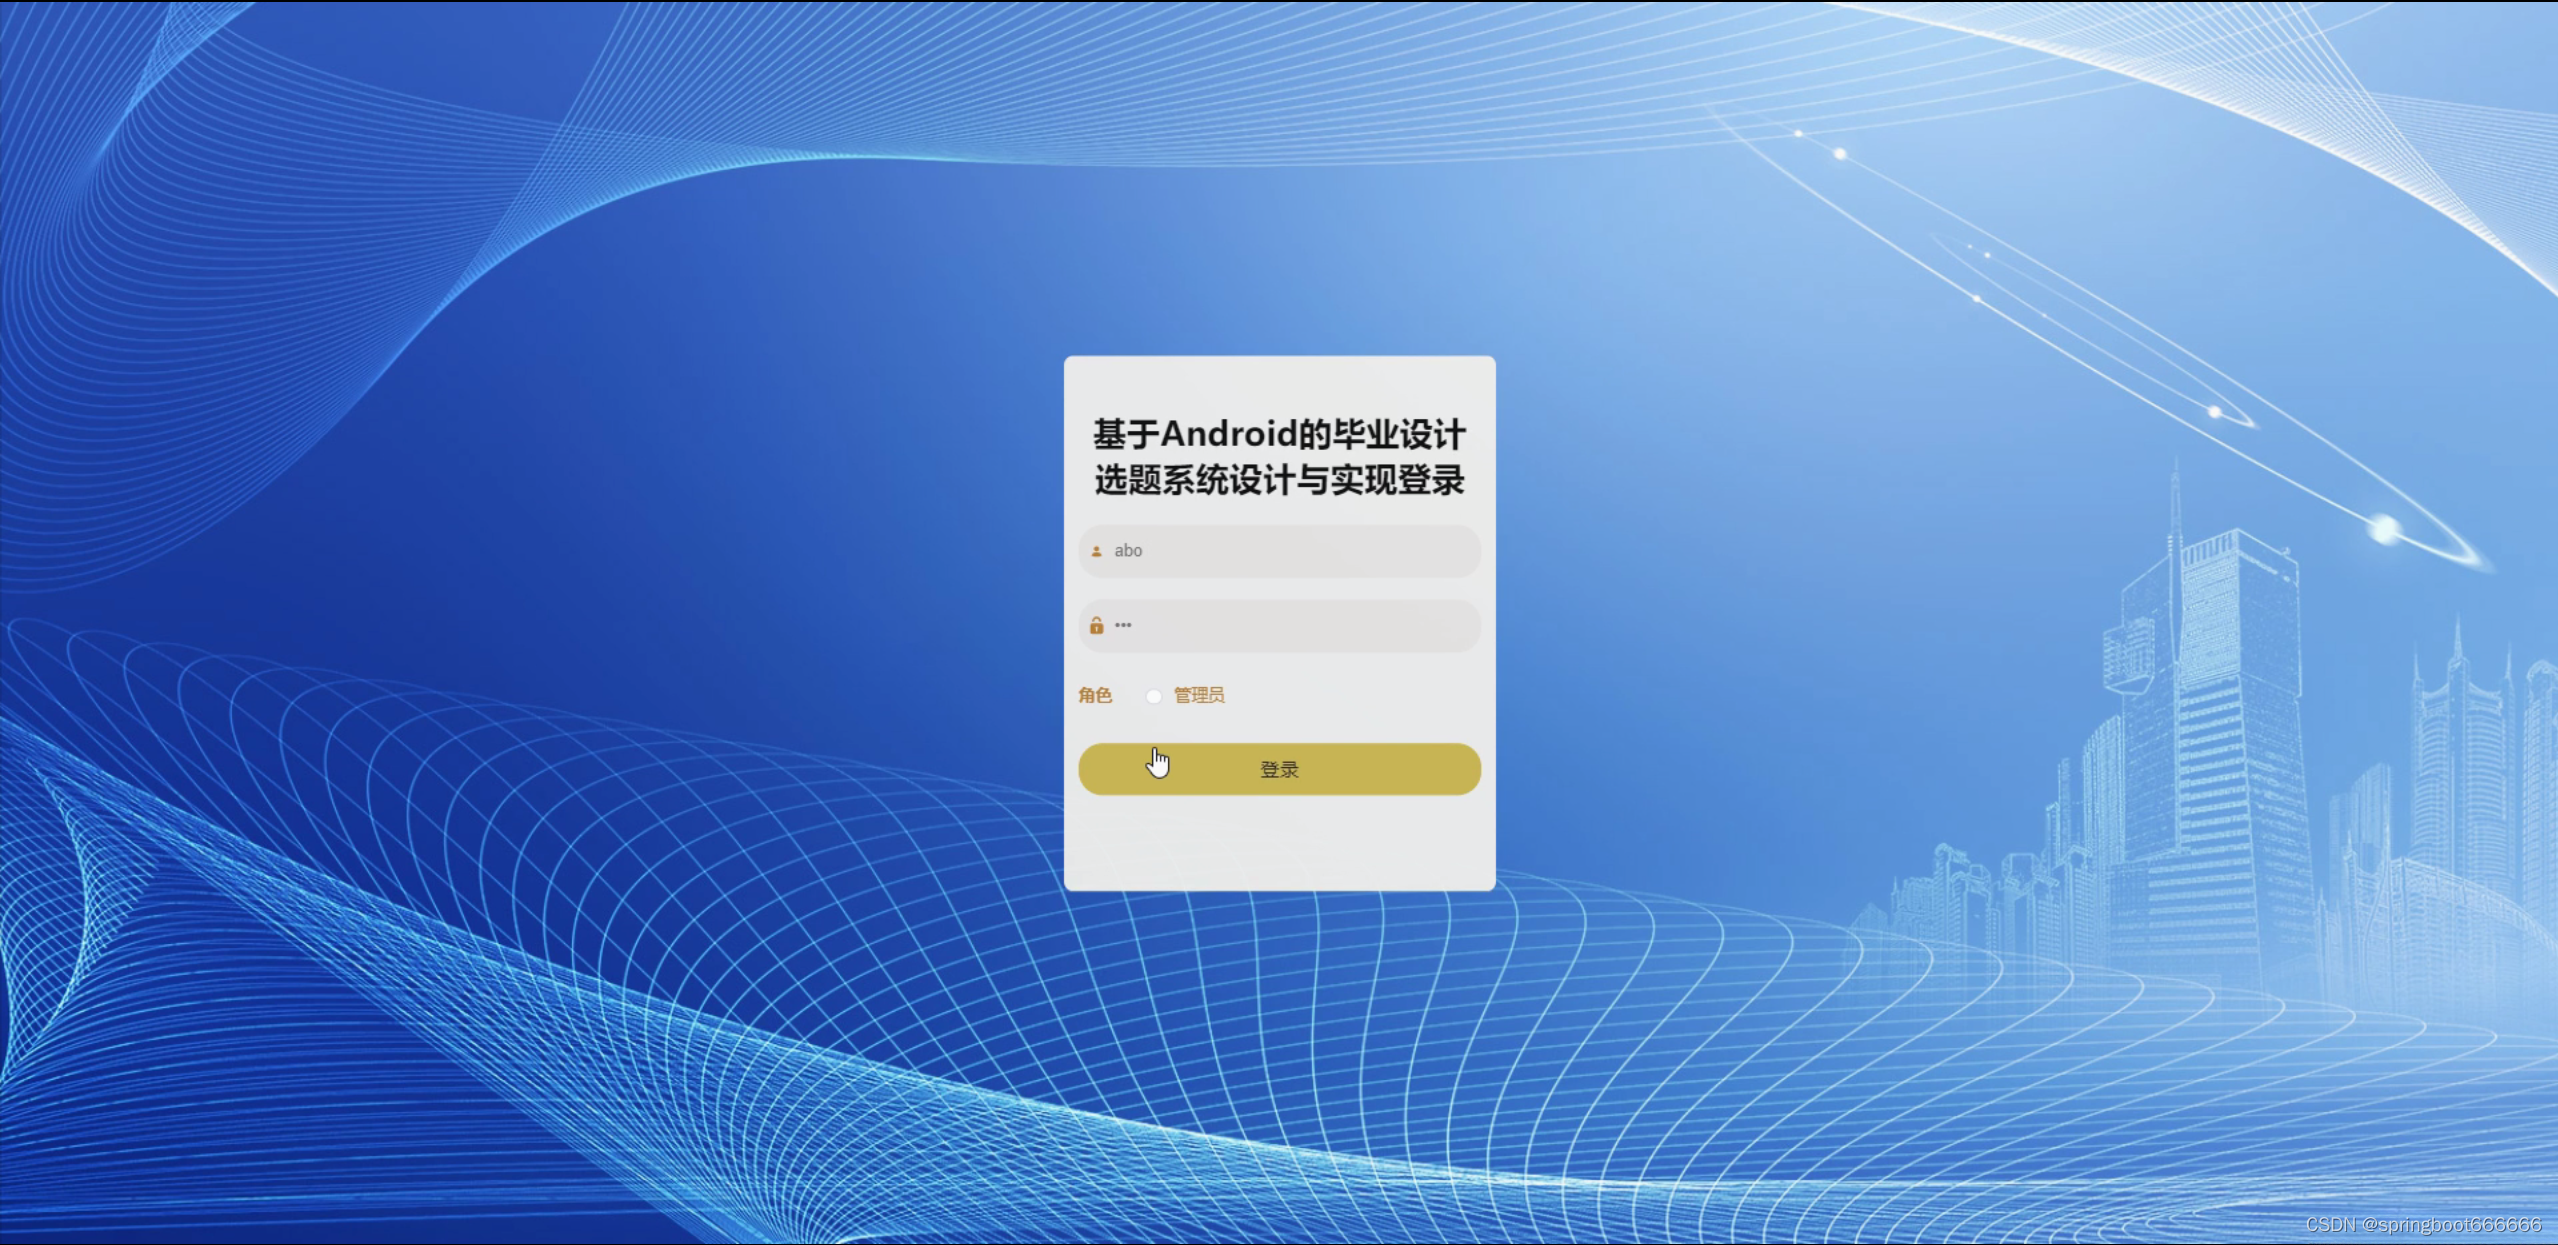
Task: Click the second title line 选题系统设计与实现登录
Action: (x=1279, y=480)
